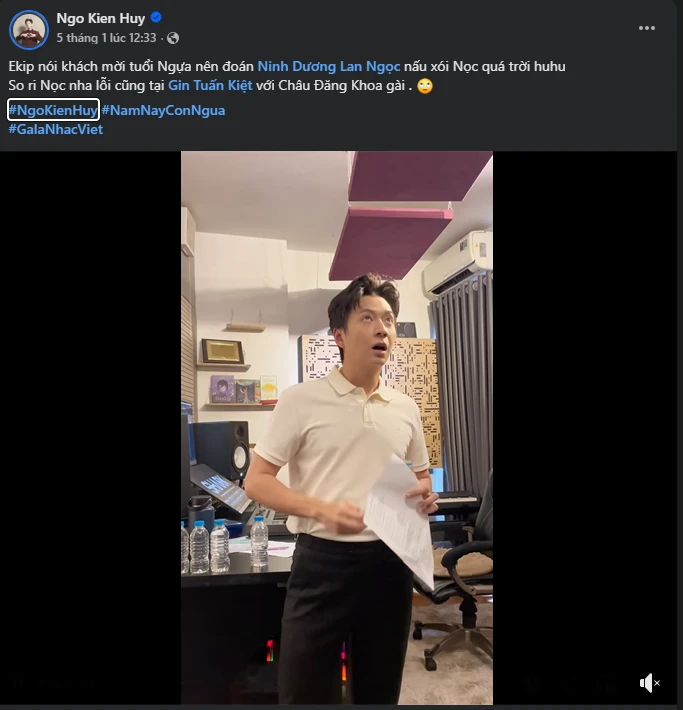Click the #GalaNhacViet hashtag
The width and height of the screenshot is (683, 710).
tap(55, 129)
